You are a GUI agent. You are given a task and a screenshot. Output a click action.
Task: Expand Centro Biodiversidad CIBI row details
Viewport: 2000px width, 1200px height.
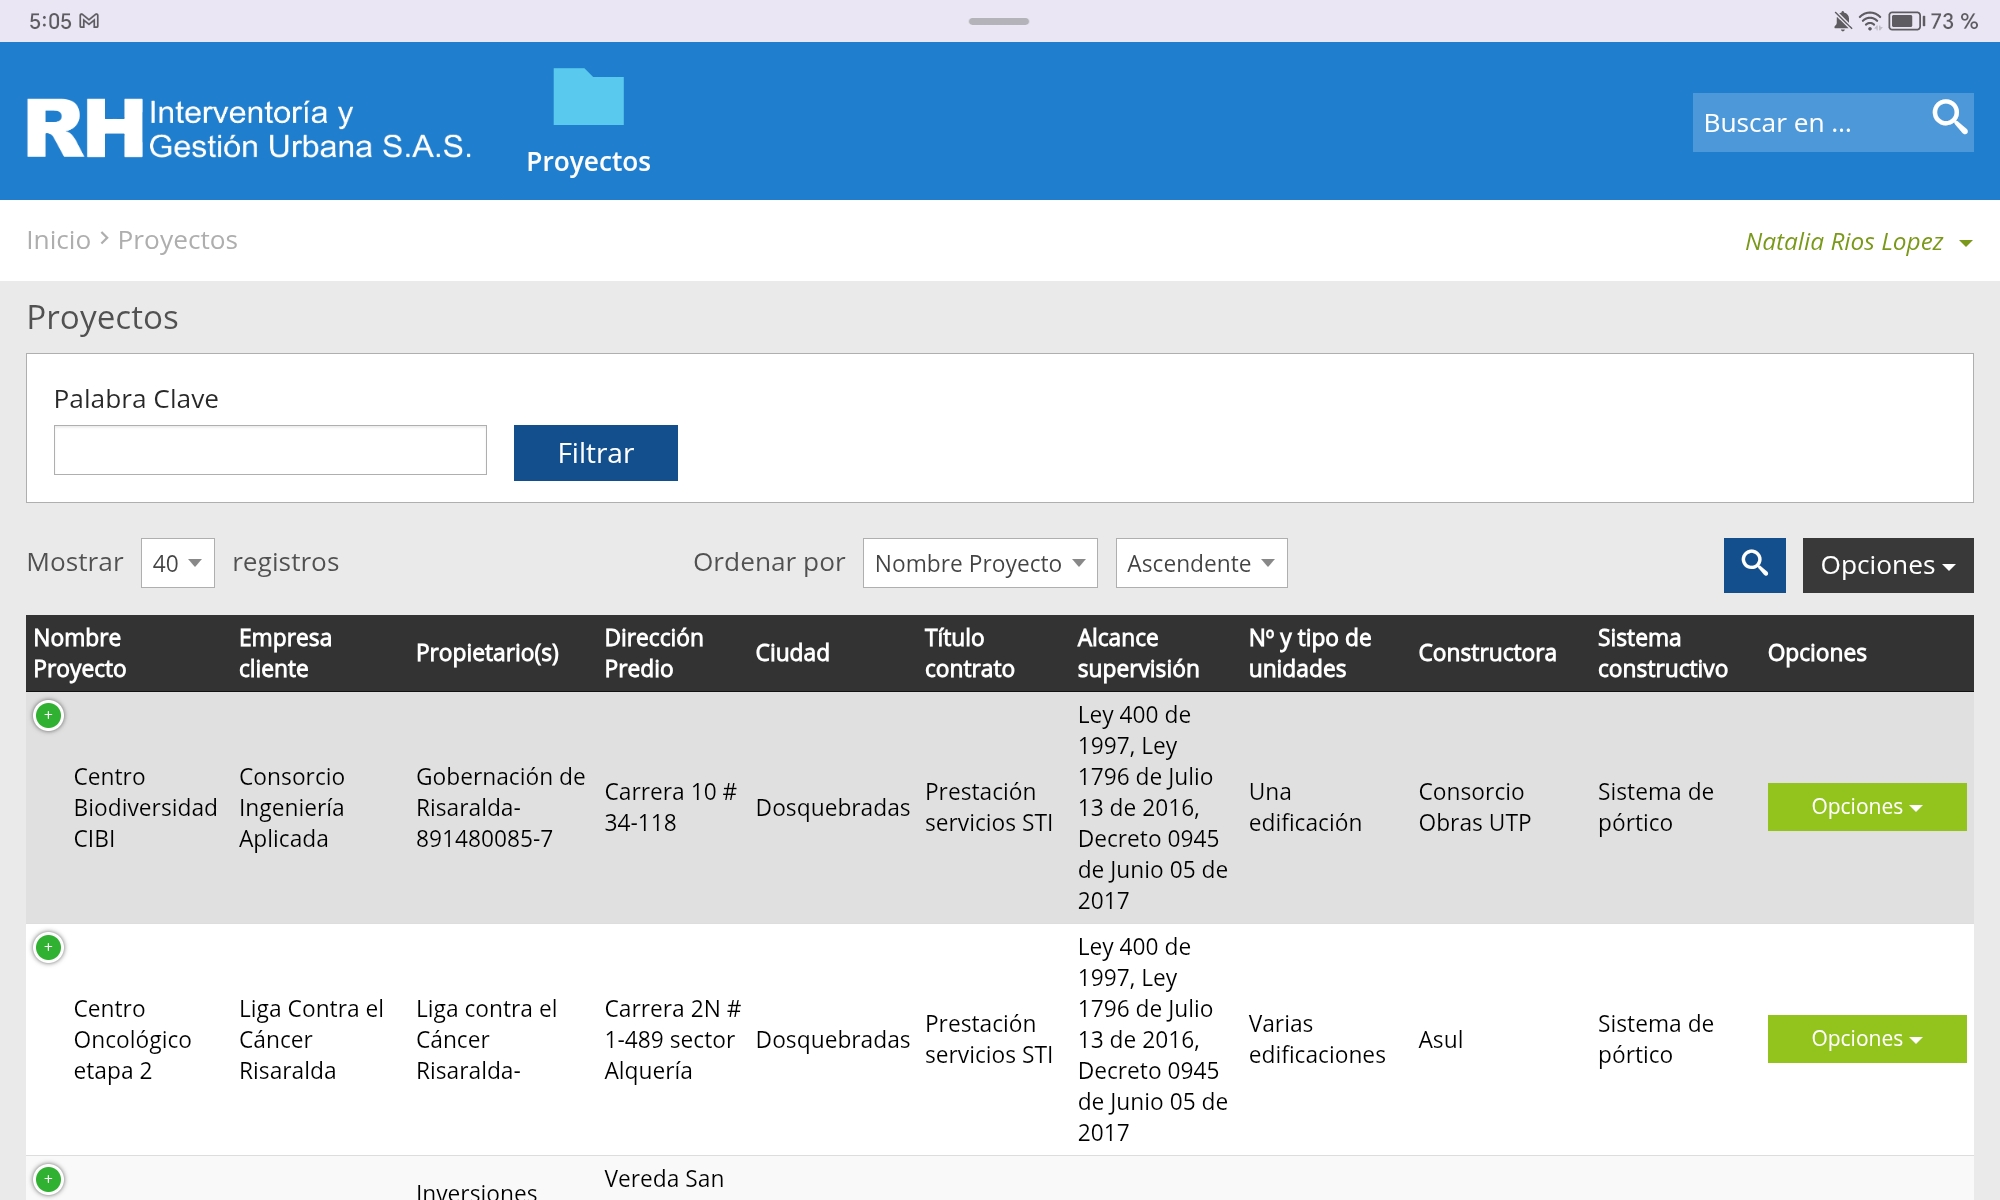[x=48, y=716]
